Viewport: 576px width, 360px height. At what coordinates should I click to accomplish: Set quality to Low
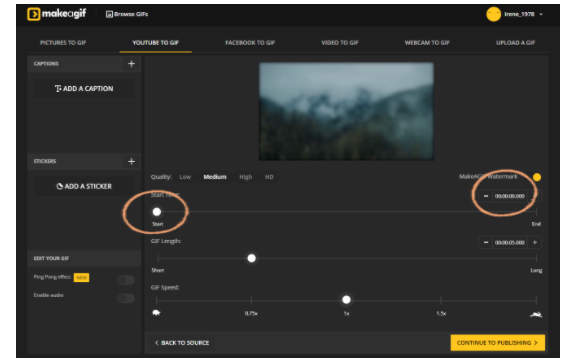point(185,177)
